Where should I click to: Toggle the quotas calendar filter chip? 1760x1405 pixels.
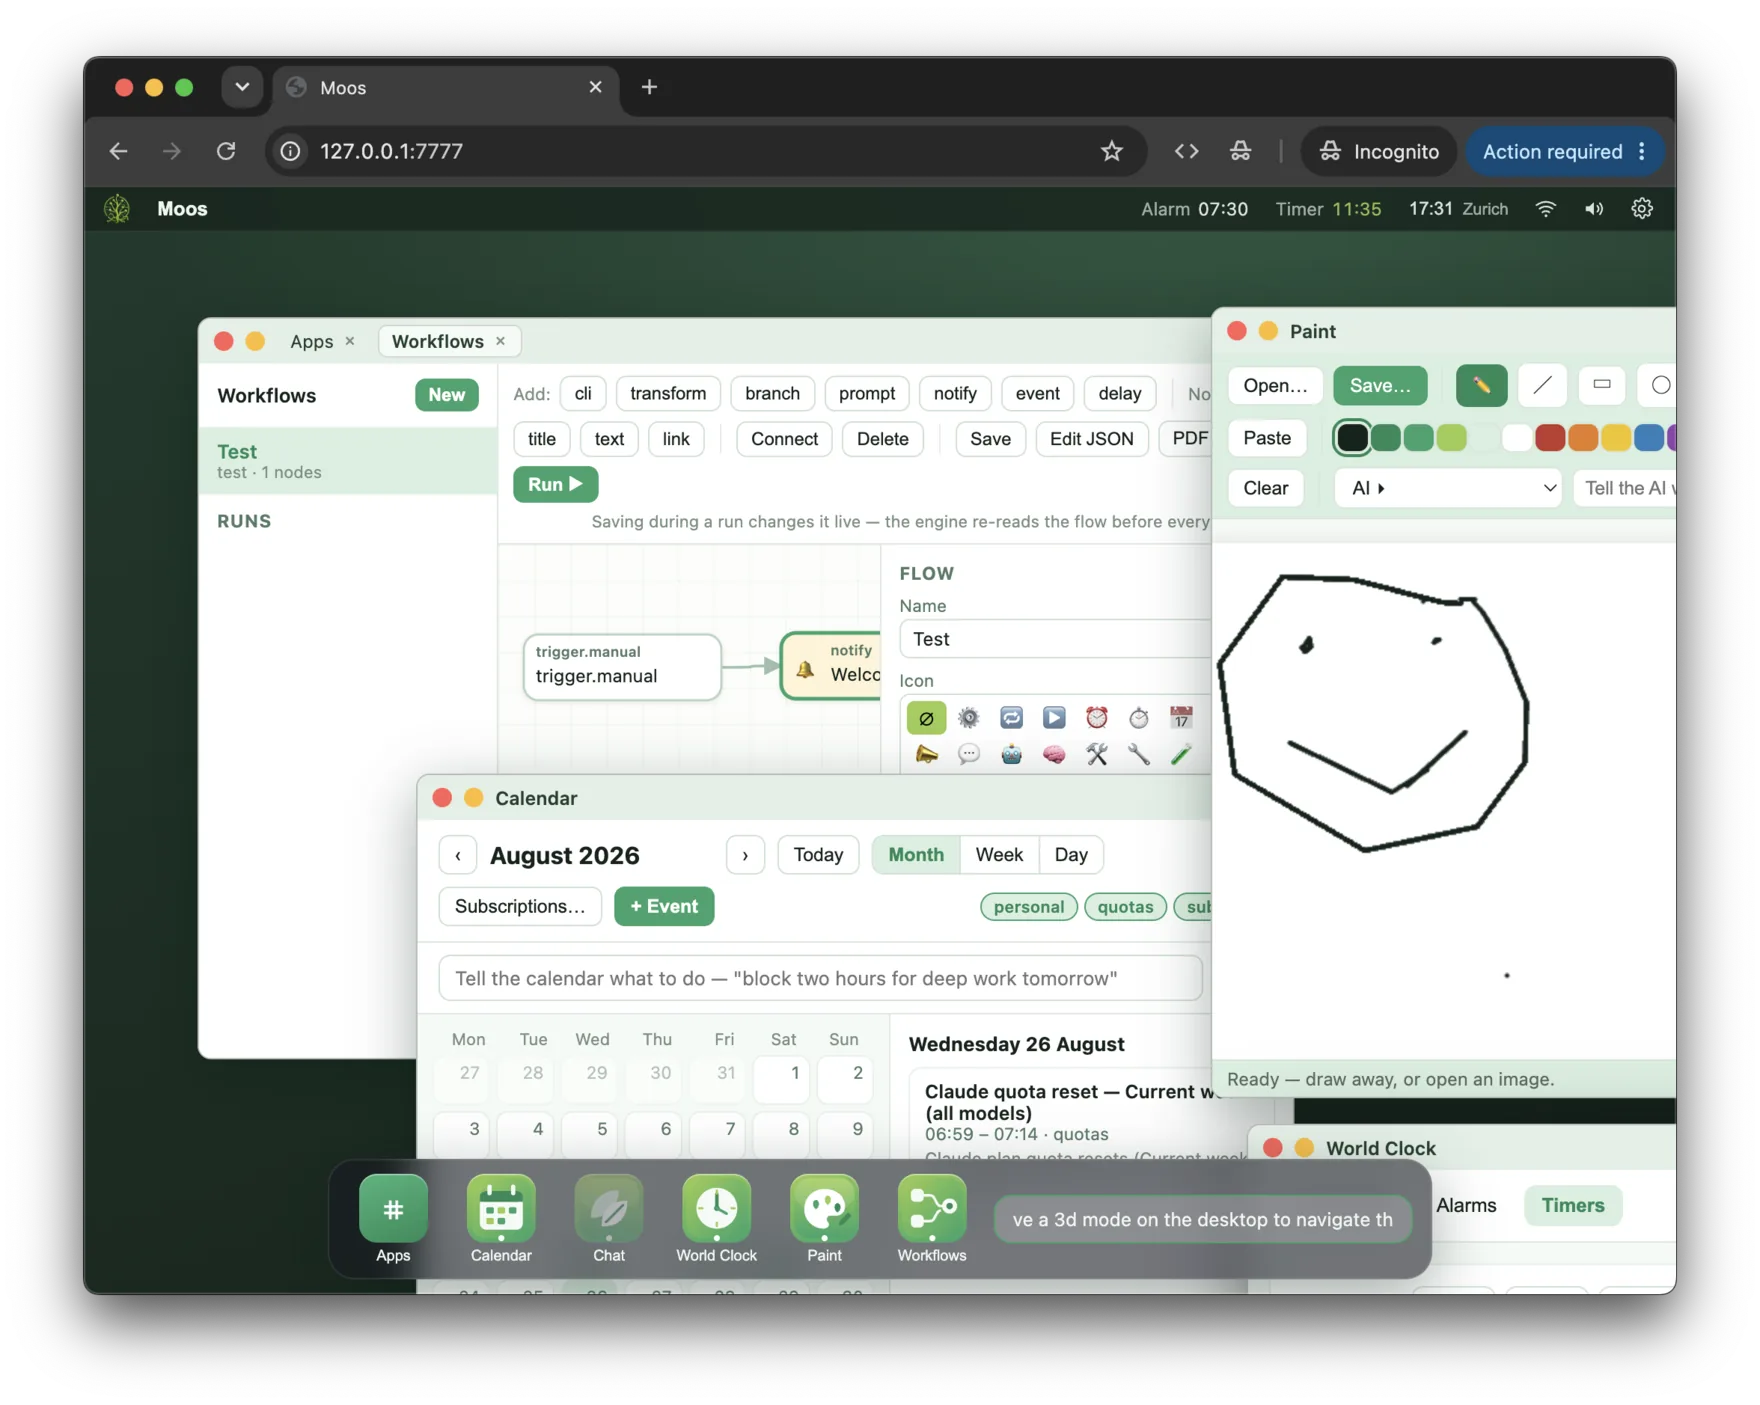1125,907
